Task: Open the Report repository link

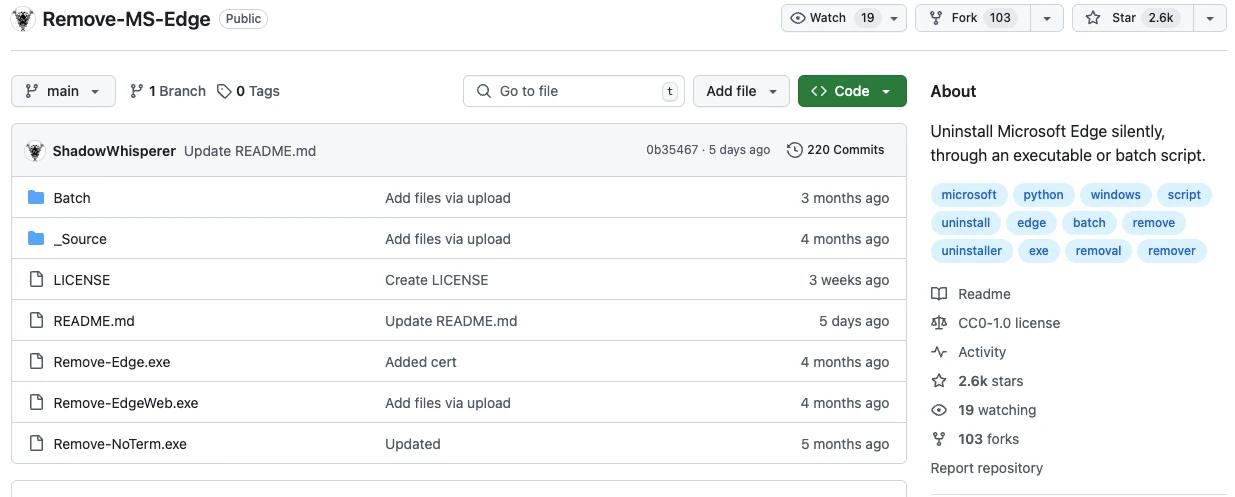Action: point(986,468)
